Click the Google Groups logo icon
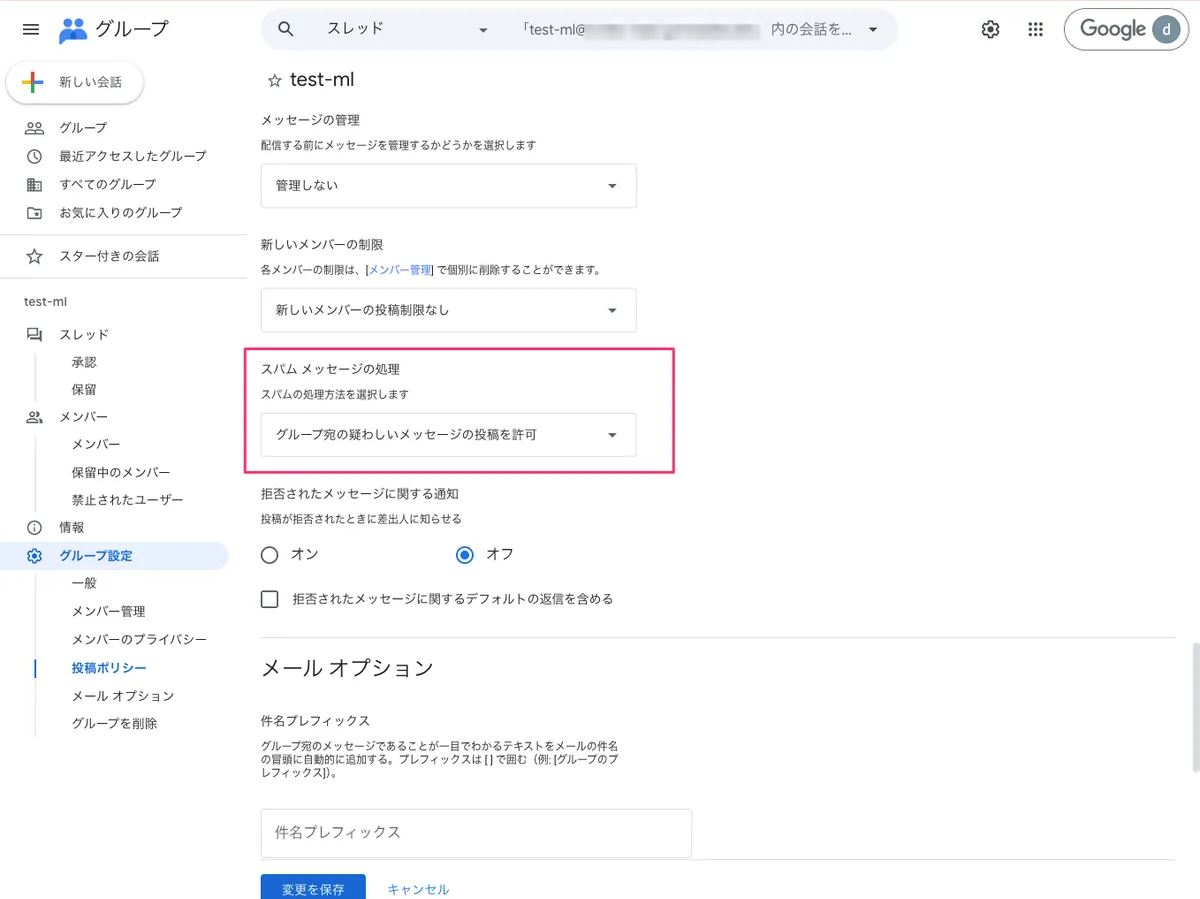The image size is (1200, 899). pos(73,30)
